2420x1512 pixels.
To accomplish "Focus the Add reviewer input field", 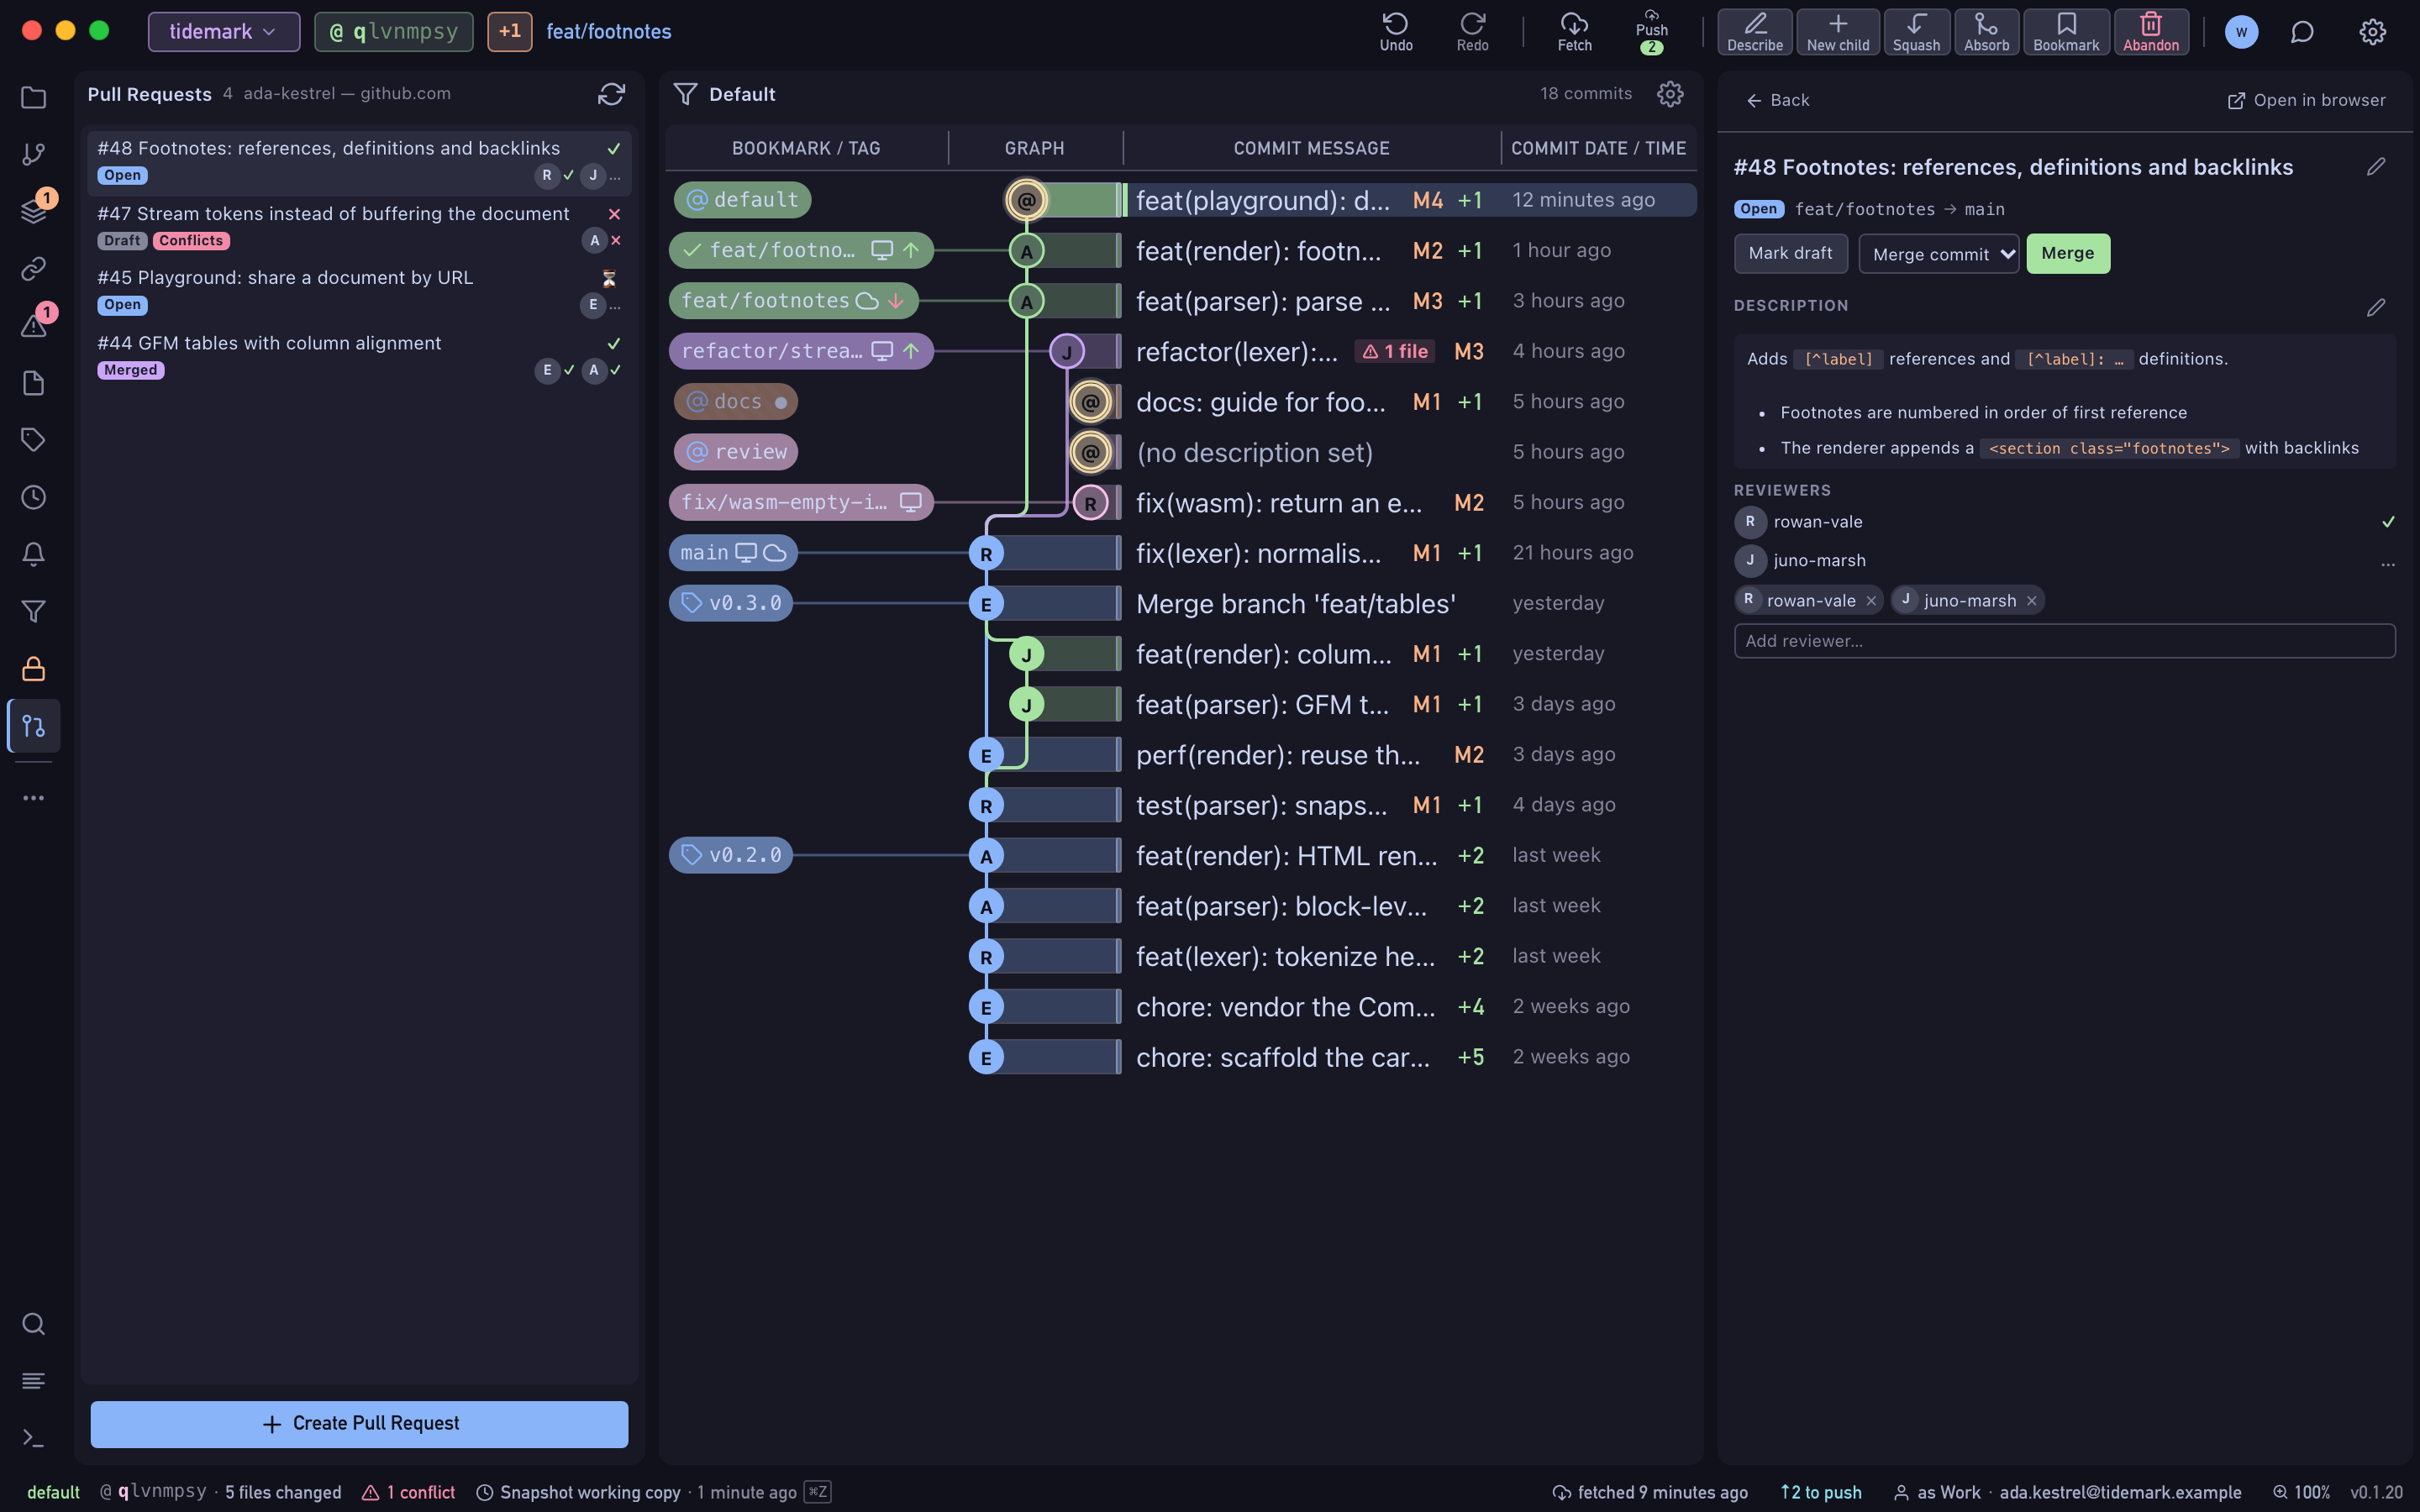I will click(x=2064, y=641).
